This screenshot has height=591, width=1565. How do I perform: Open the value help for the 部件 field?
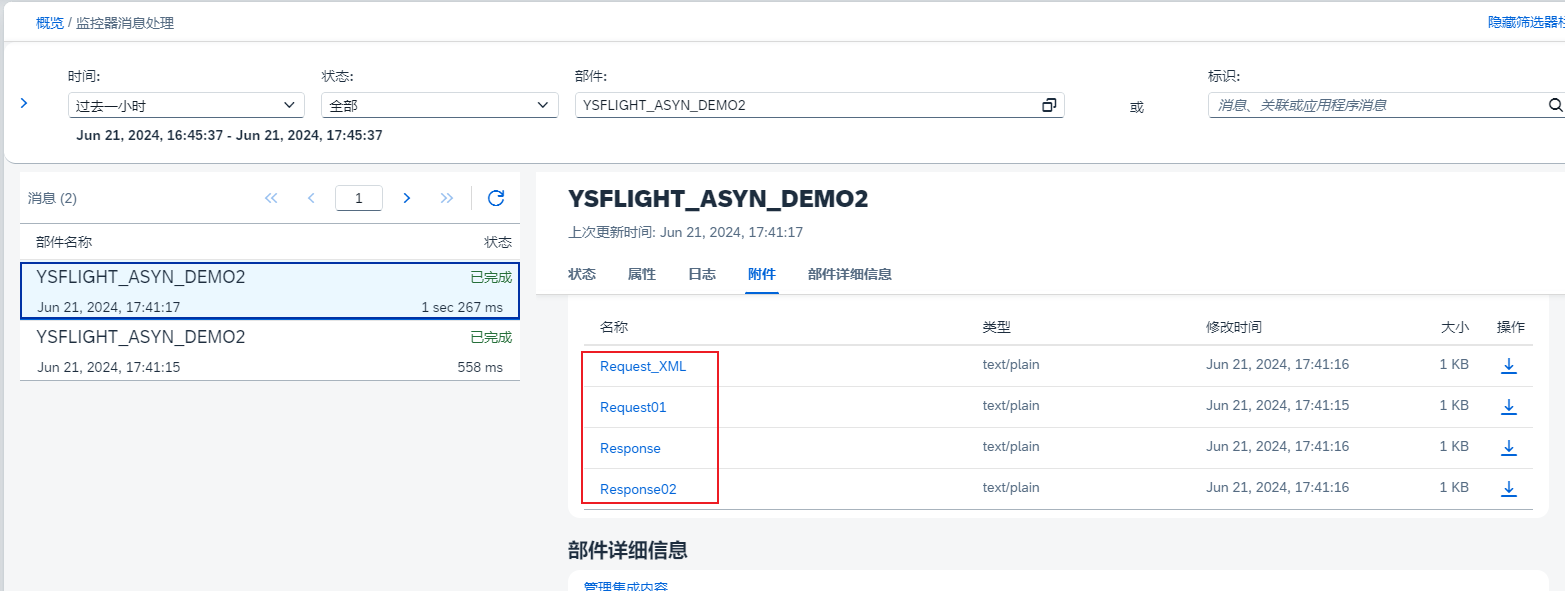click(x=1048, y=104)
